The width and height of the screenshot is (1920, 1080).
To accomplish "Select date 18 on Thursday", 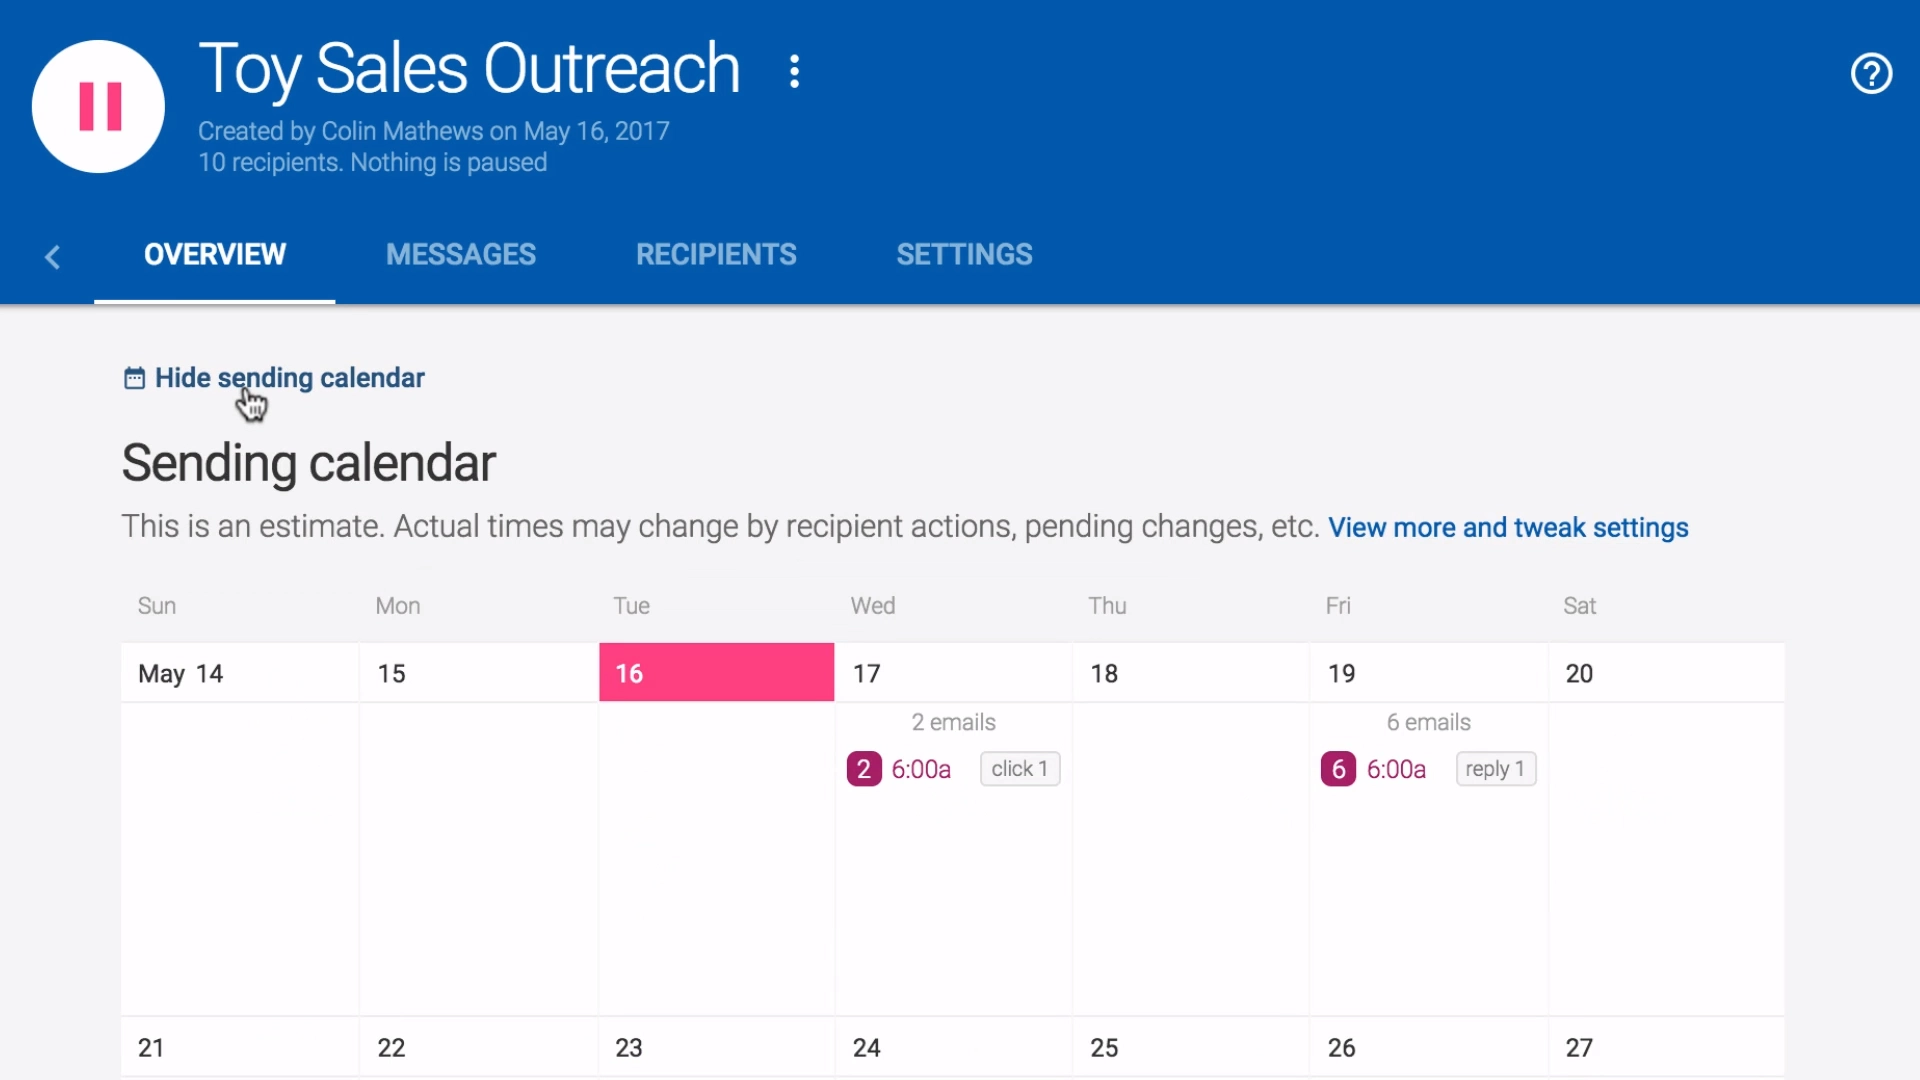I will [1104, 674].
